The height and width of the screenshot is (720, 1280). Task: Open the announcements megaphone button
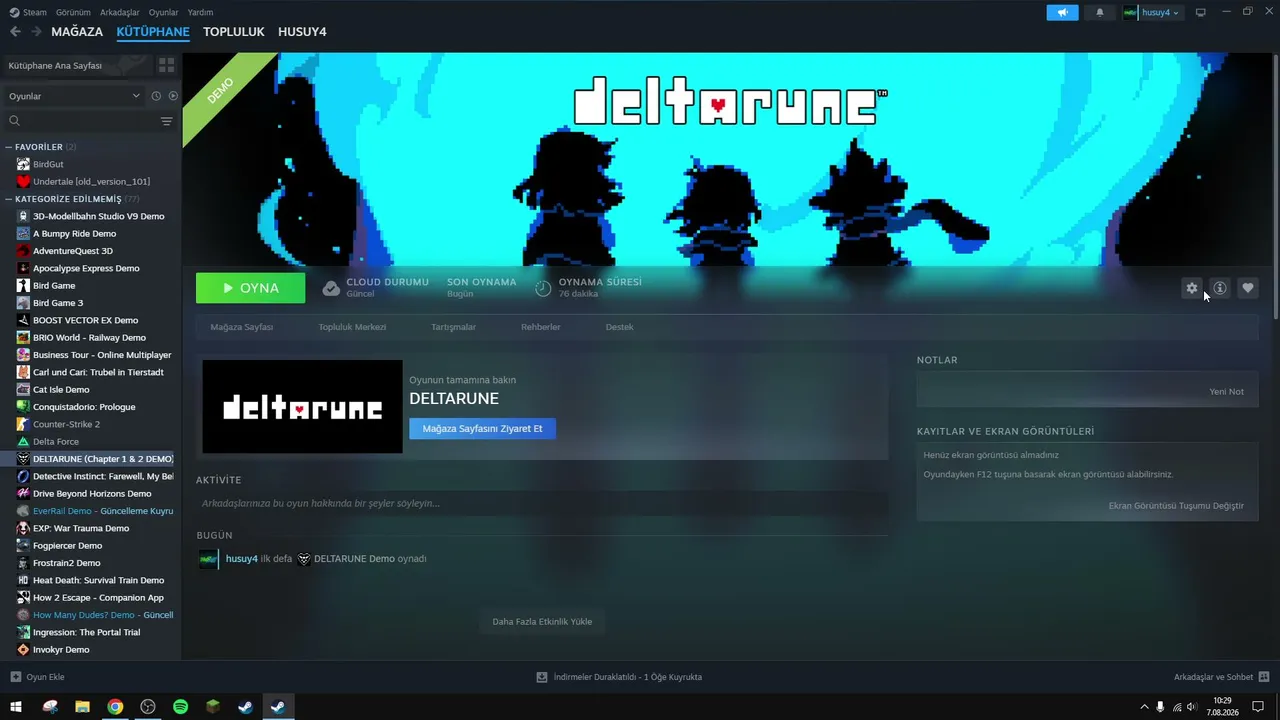[x=1062, y=12]
